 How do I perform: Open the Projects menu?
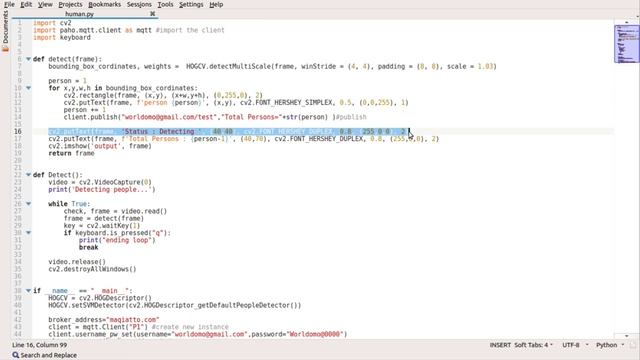[70, 4]
